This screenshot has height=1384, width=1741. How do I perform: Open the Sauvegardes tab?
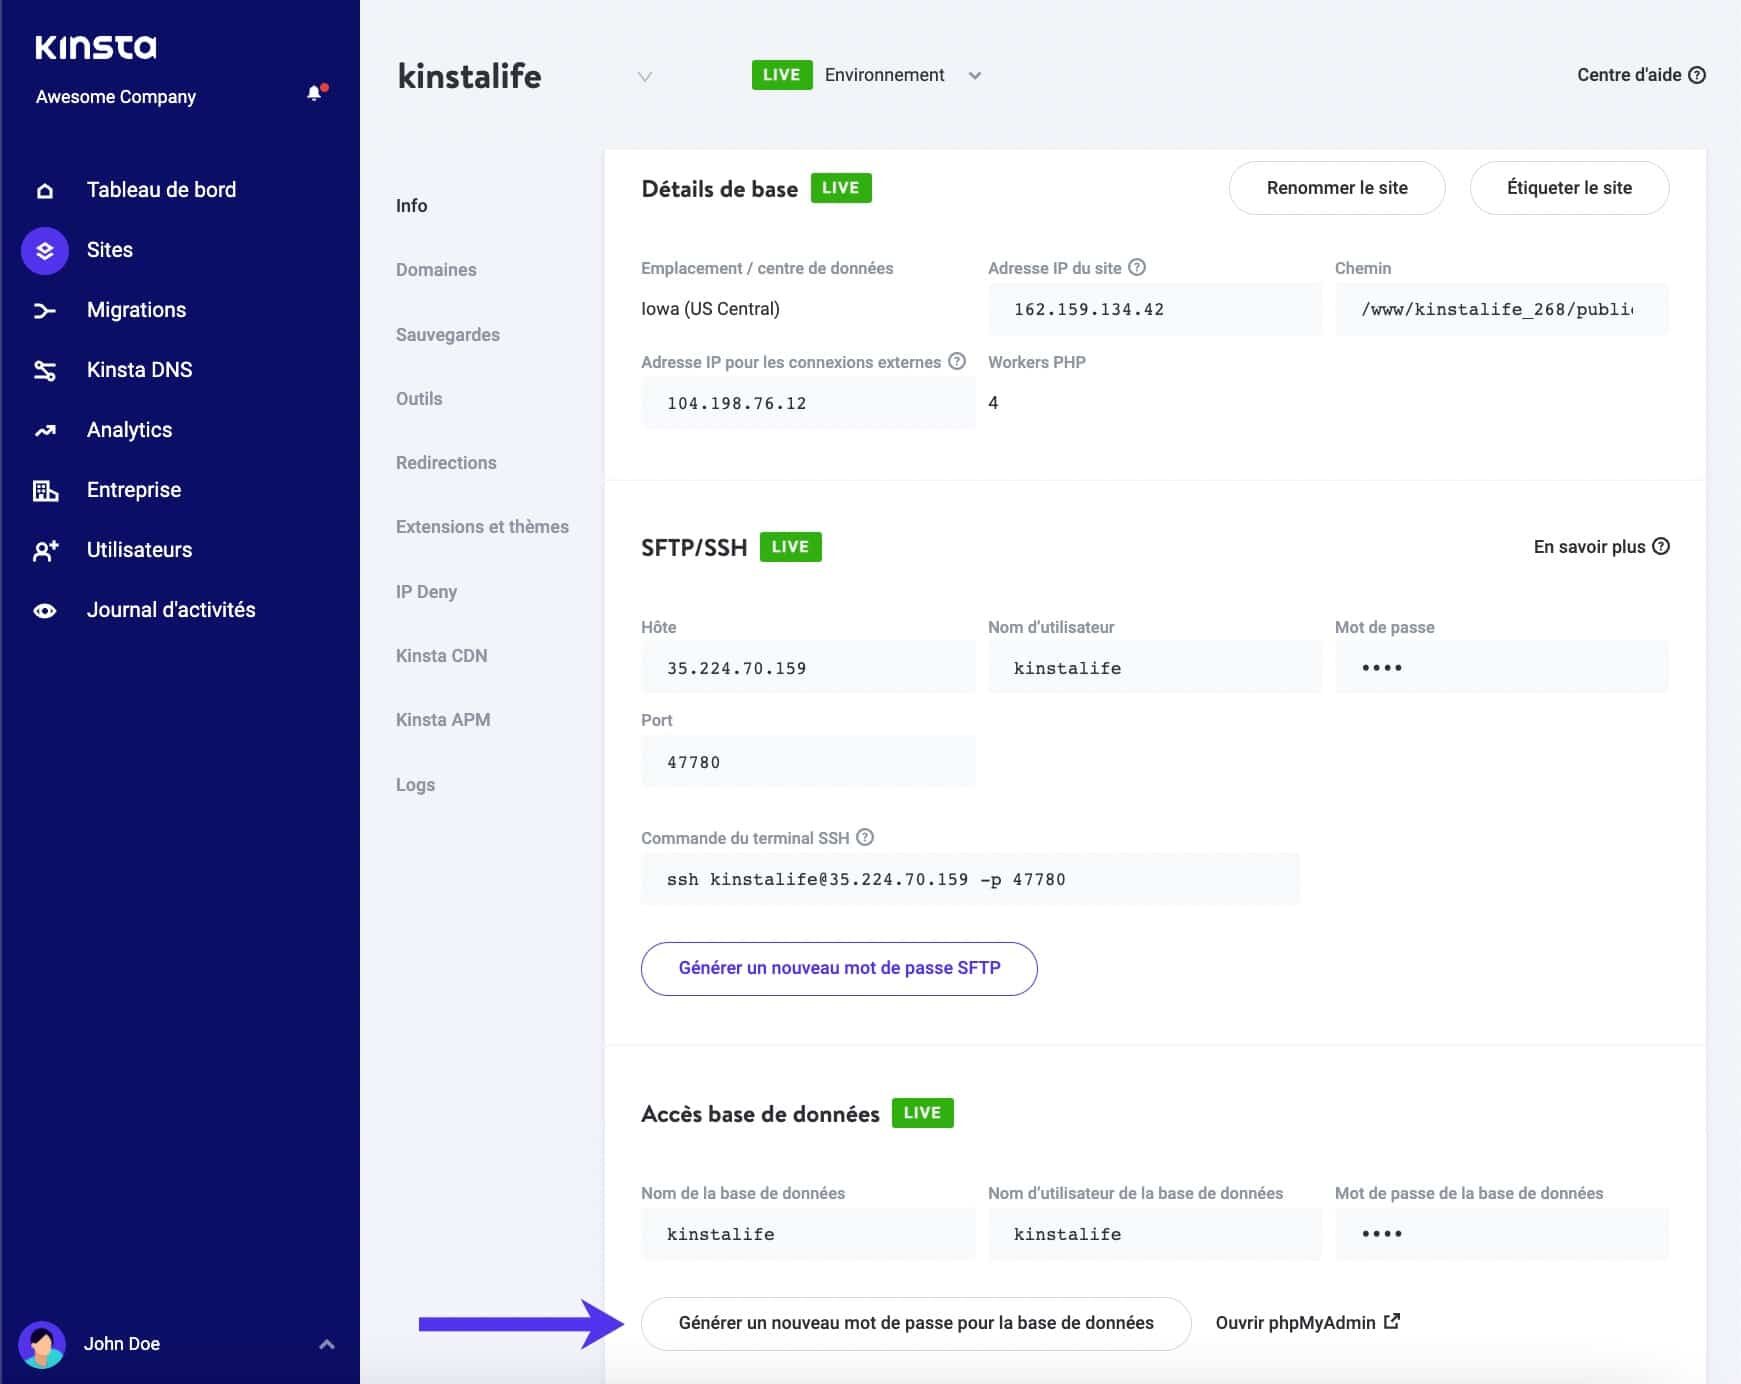click(447, 335)
